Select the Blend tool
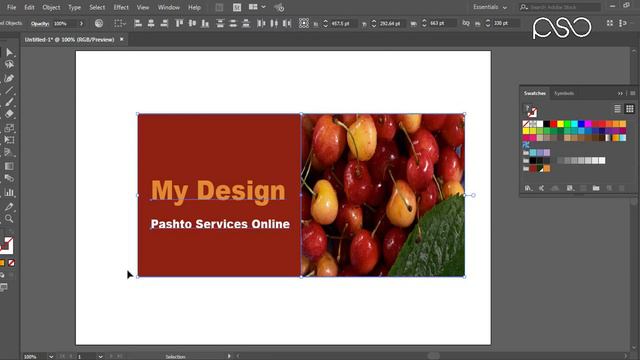640x360 pixels. [x=9, y=178]
